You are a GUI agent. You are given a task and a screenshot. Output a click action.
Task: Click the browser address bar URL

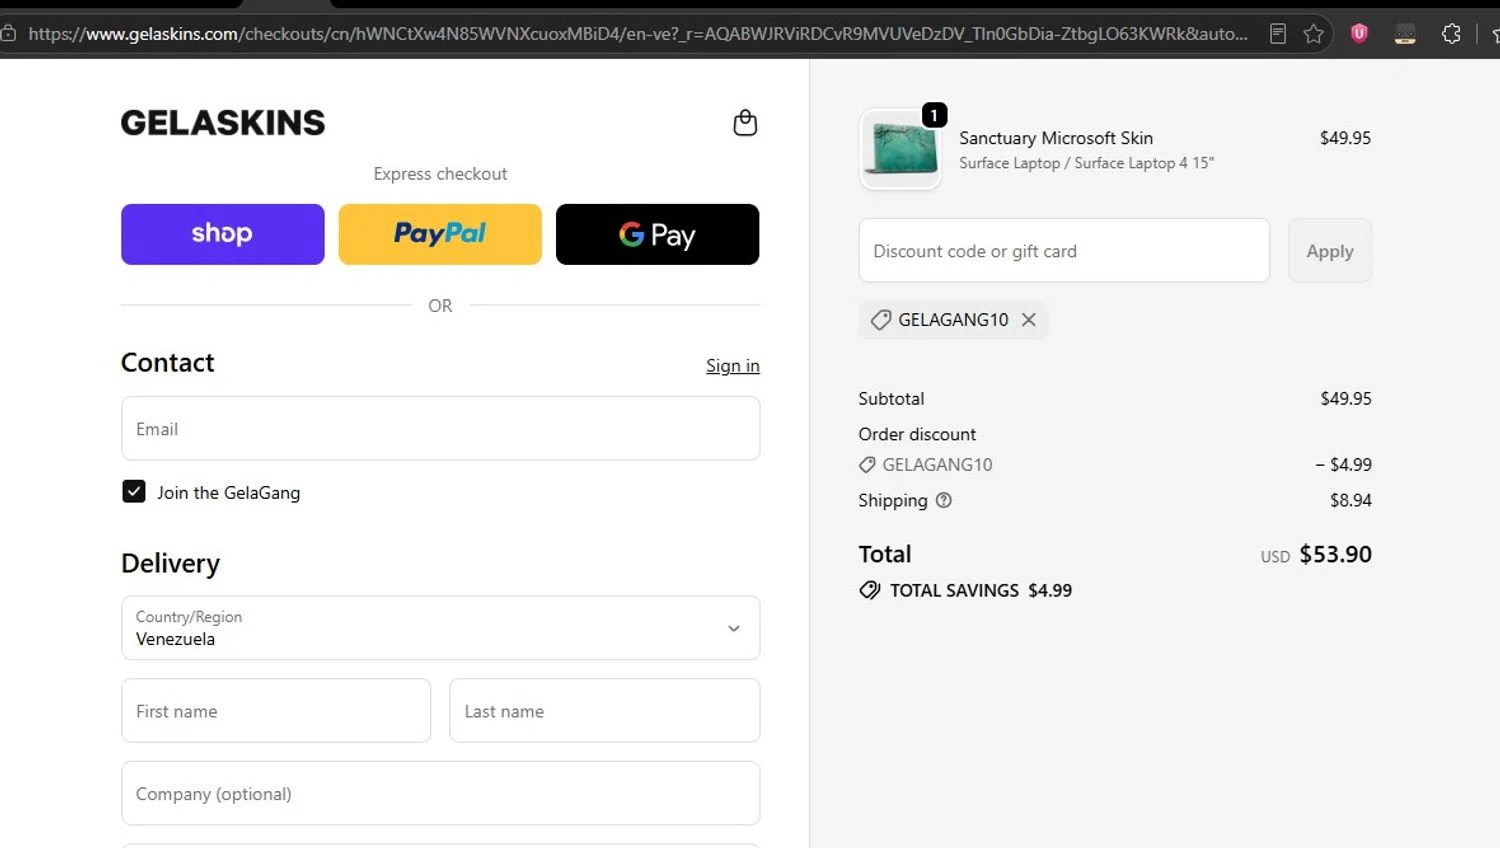click(638, 34)
